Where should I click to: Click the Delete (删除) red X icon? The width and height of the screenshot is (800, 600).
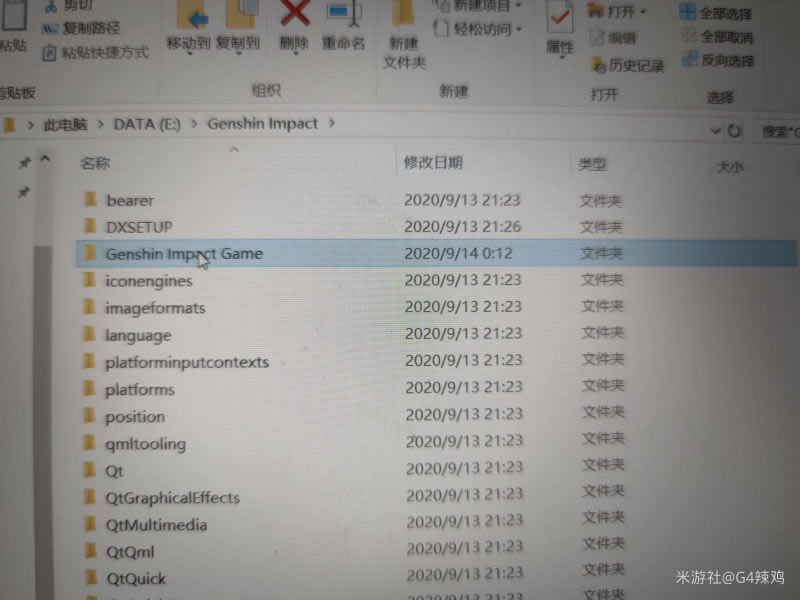tap(294, 14)
